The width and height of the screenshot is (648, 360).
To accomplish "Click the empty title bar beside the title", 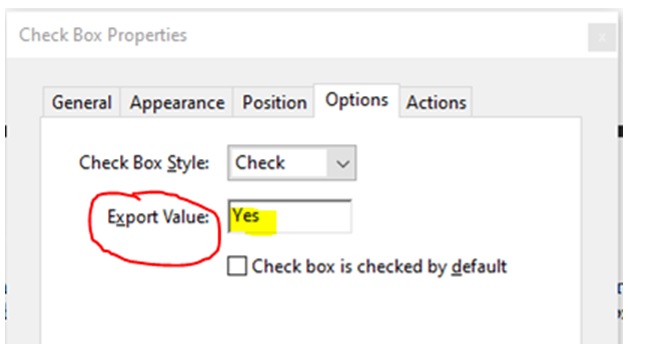I will tap(384, 36).
